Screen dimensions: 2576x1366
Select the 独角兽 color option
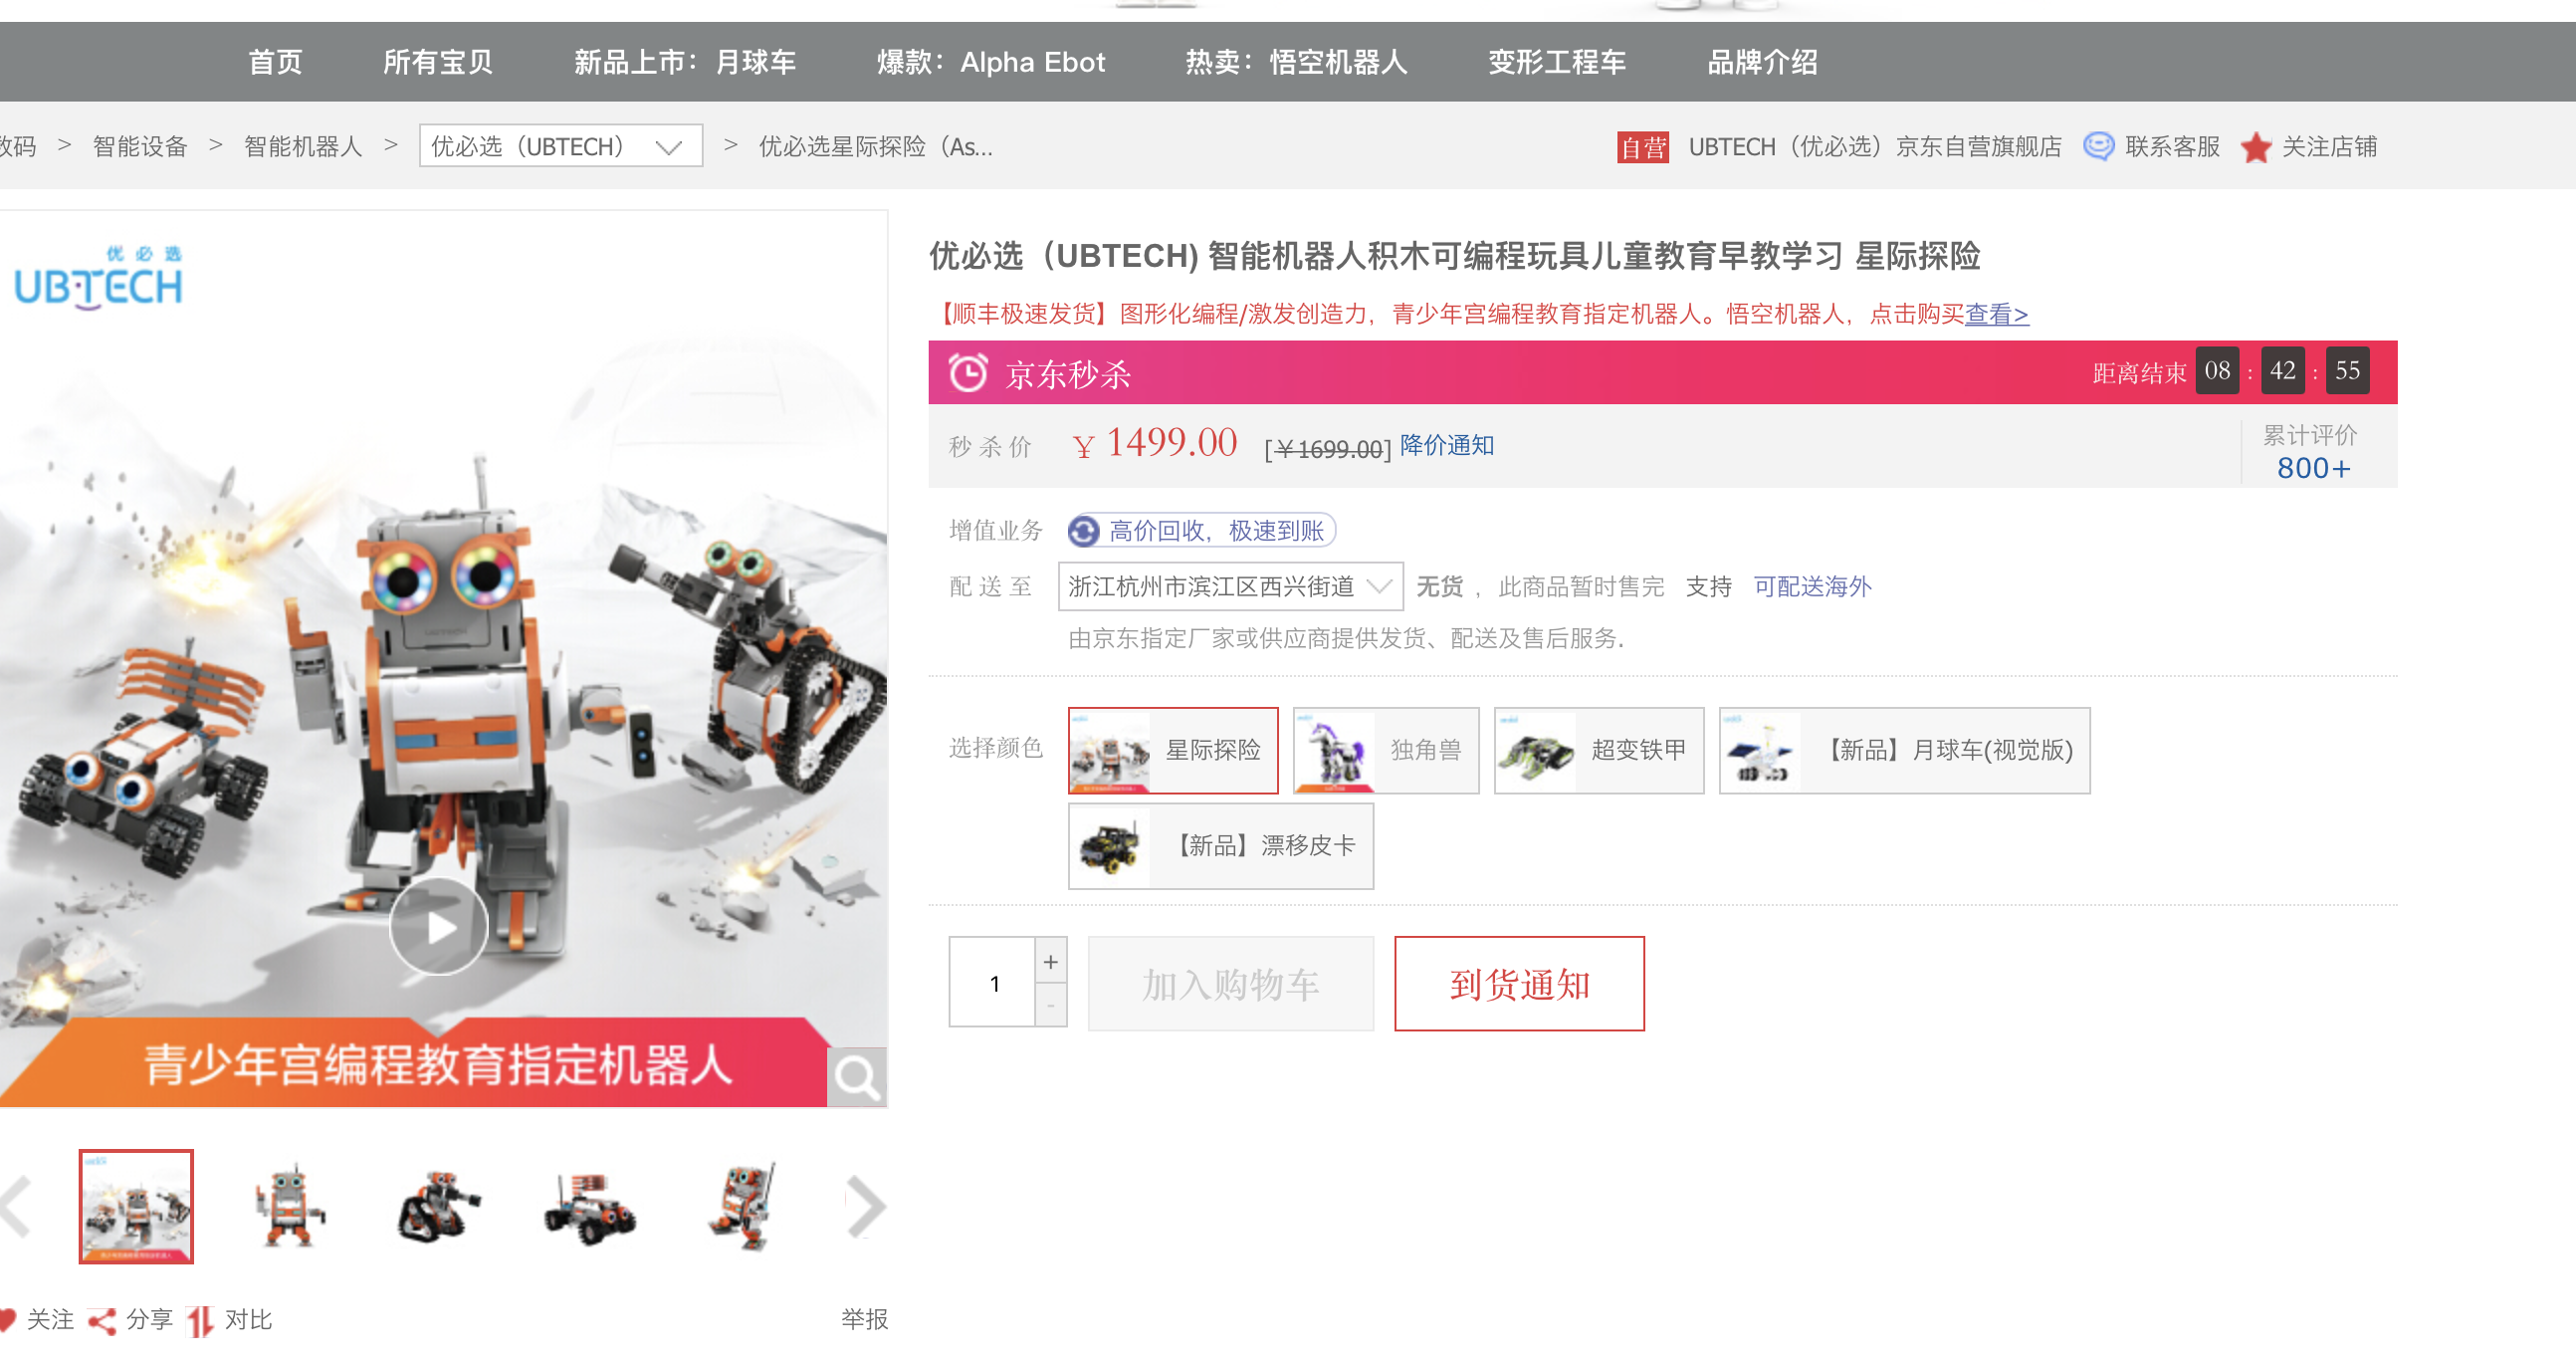point(1386,750)
